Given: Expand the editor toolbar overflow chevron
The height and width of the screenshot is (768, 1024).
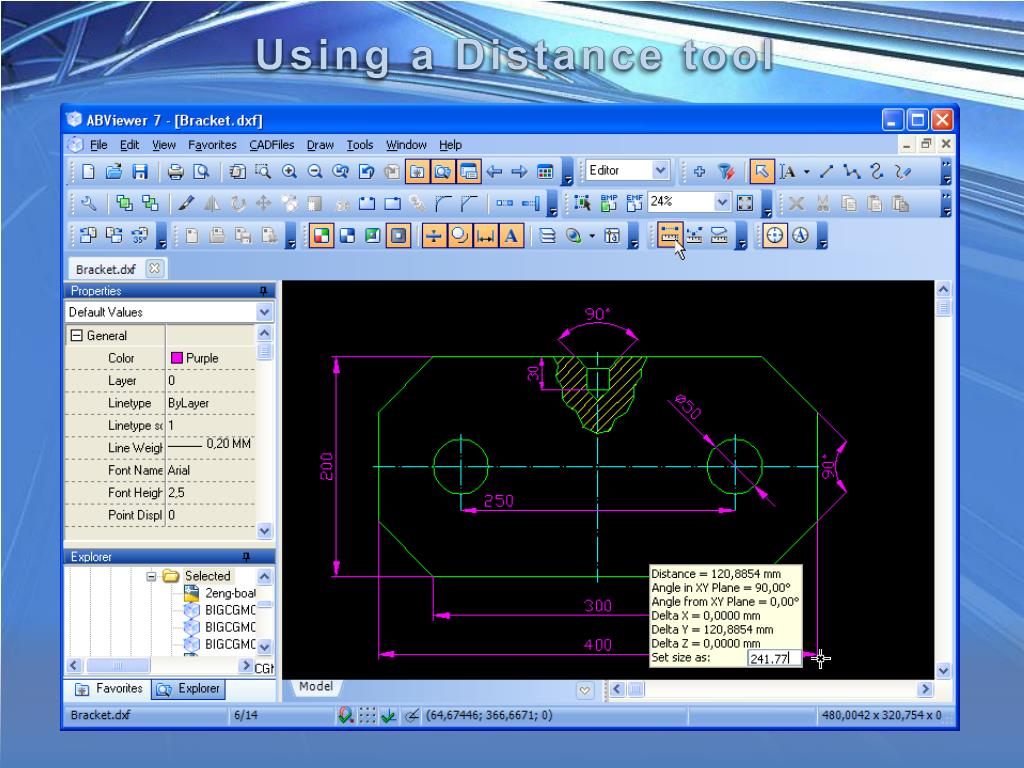Looking at the screenshot, I should pyautogui.click(x=946, y=172).
